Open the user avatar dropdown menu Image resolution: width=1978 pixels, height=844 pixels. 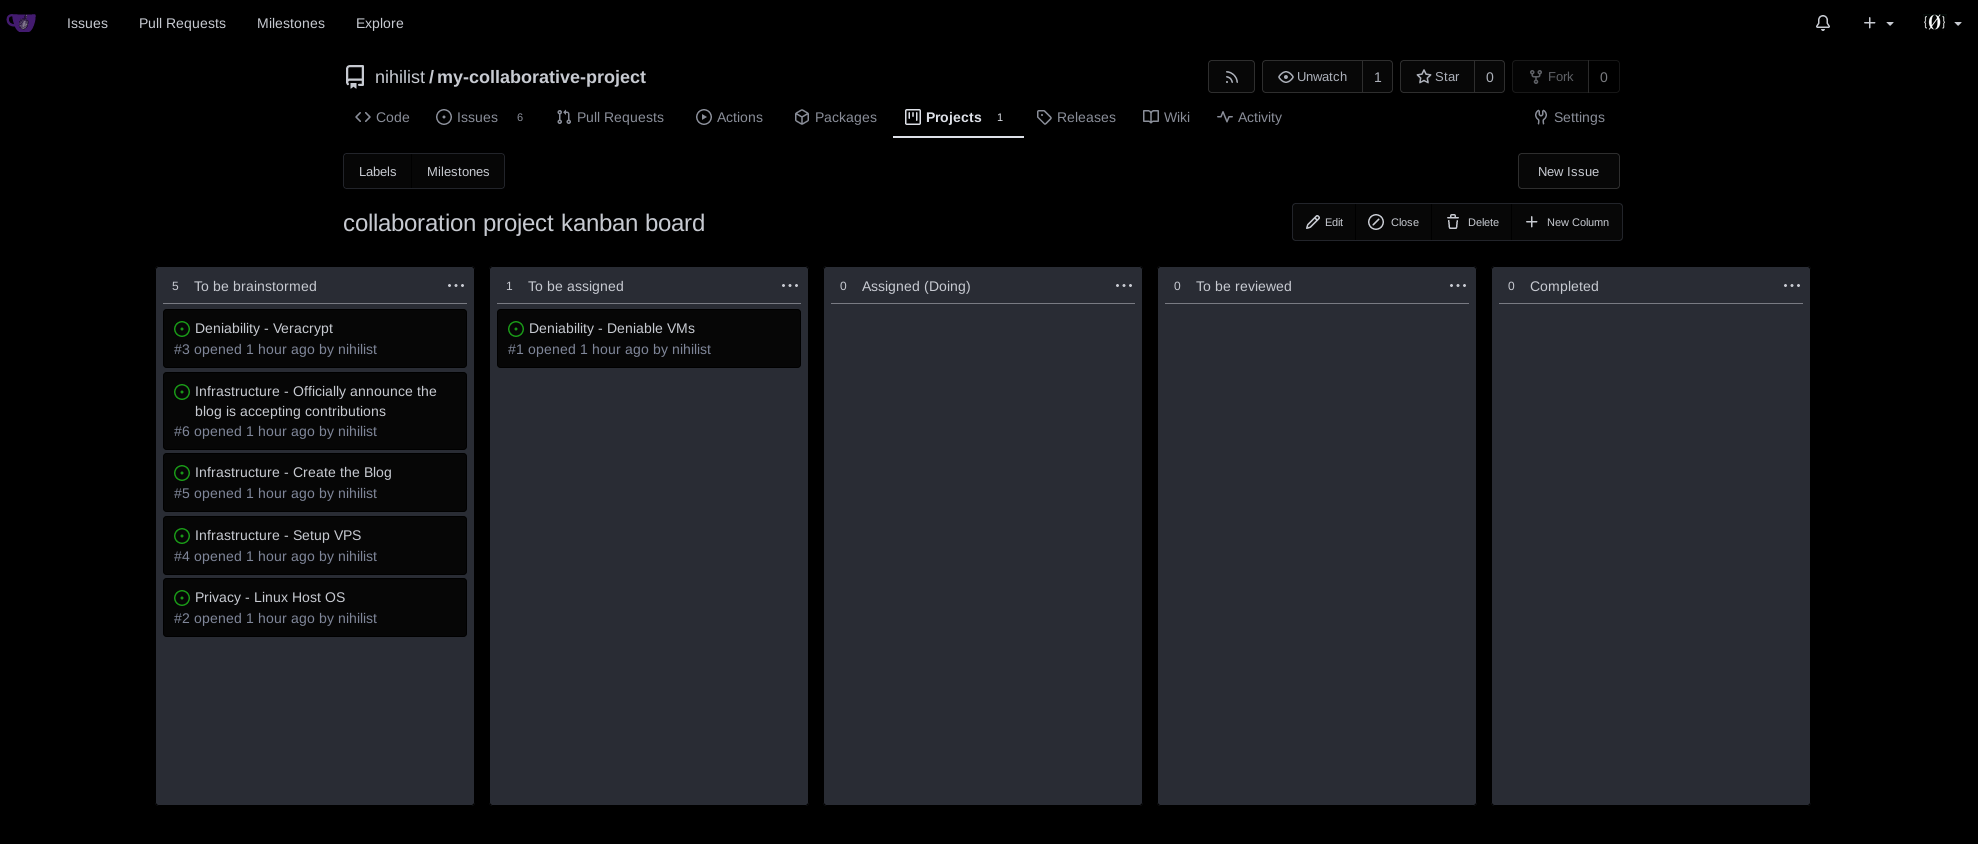1941,23
